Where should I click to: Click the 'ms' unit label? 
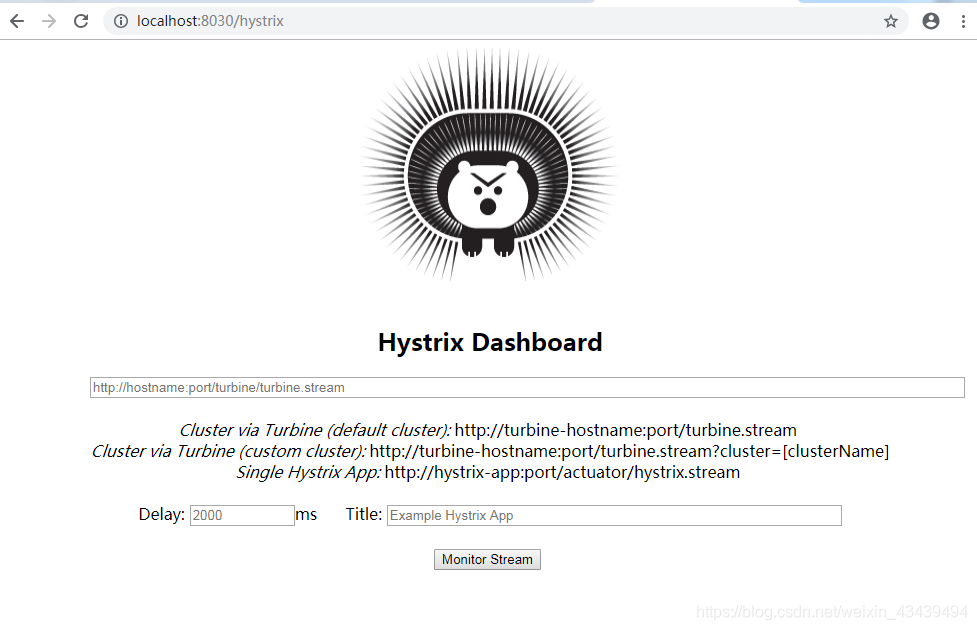tap(306, 515)
